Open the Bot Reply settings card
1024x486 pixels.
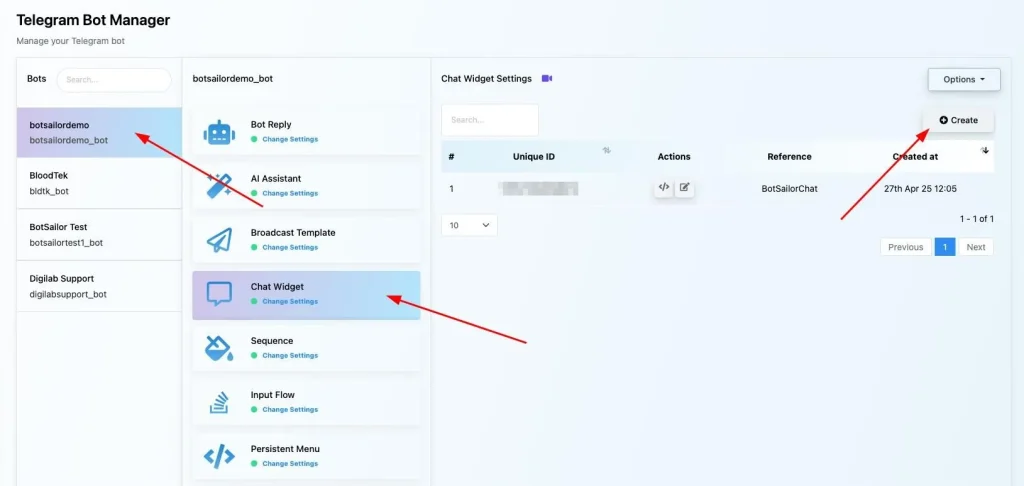tap(306, 131)
